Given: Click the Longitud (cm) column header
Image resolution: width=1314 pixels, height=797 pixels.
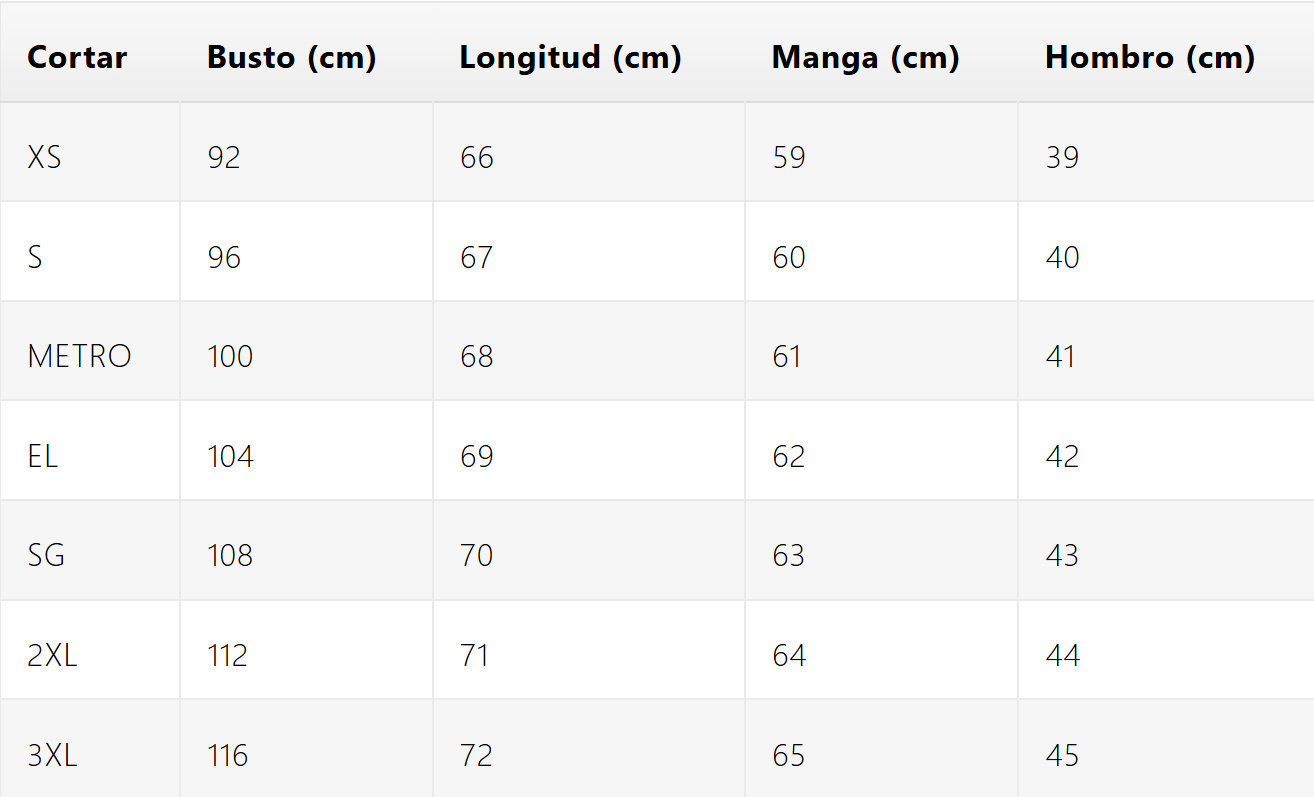Looking at the screenshot, I should coord(570,58).
